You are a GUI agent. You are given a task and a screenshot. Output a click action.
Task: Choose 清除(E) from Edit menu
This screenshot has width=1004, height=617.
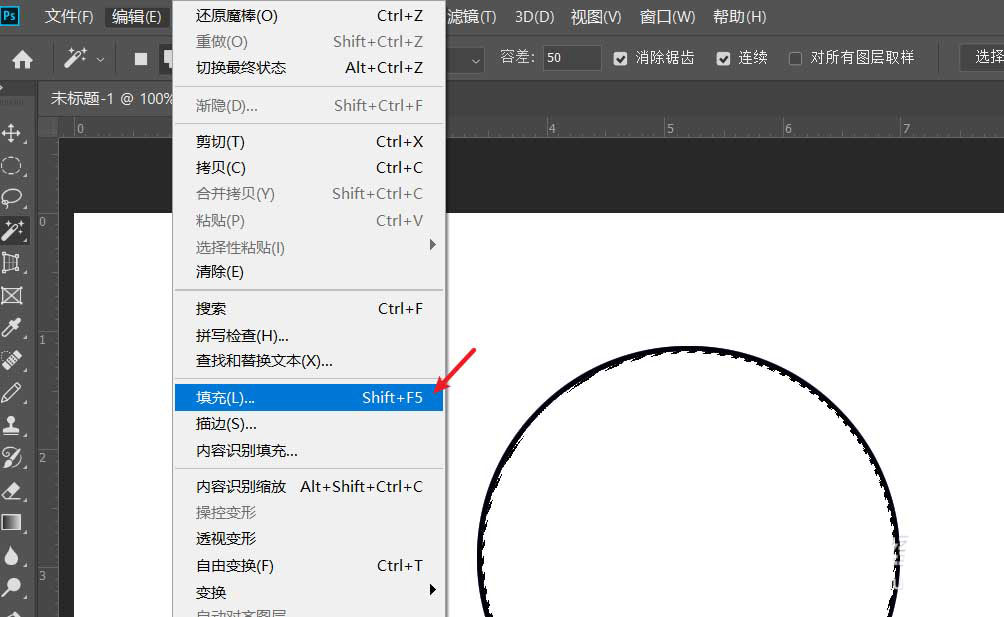pyautogui.click(x=309, y=272)
